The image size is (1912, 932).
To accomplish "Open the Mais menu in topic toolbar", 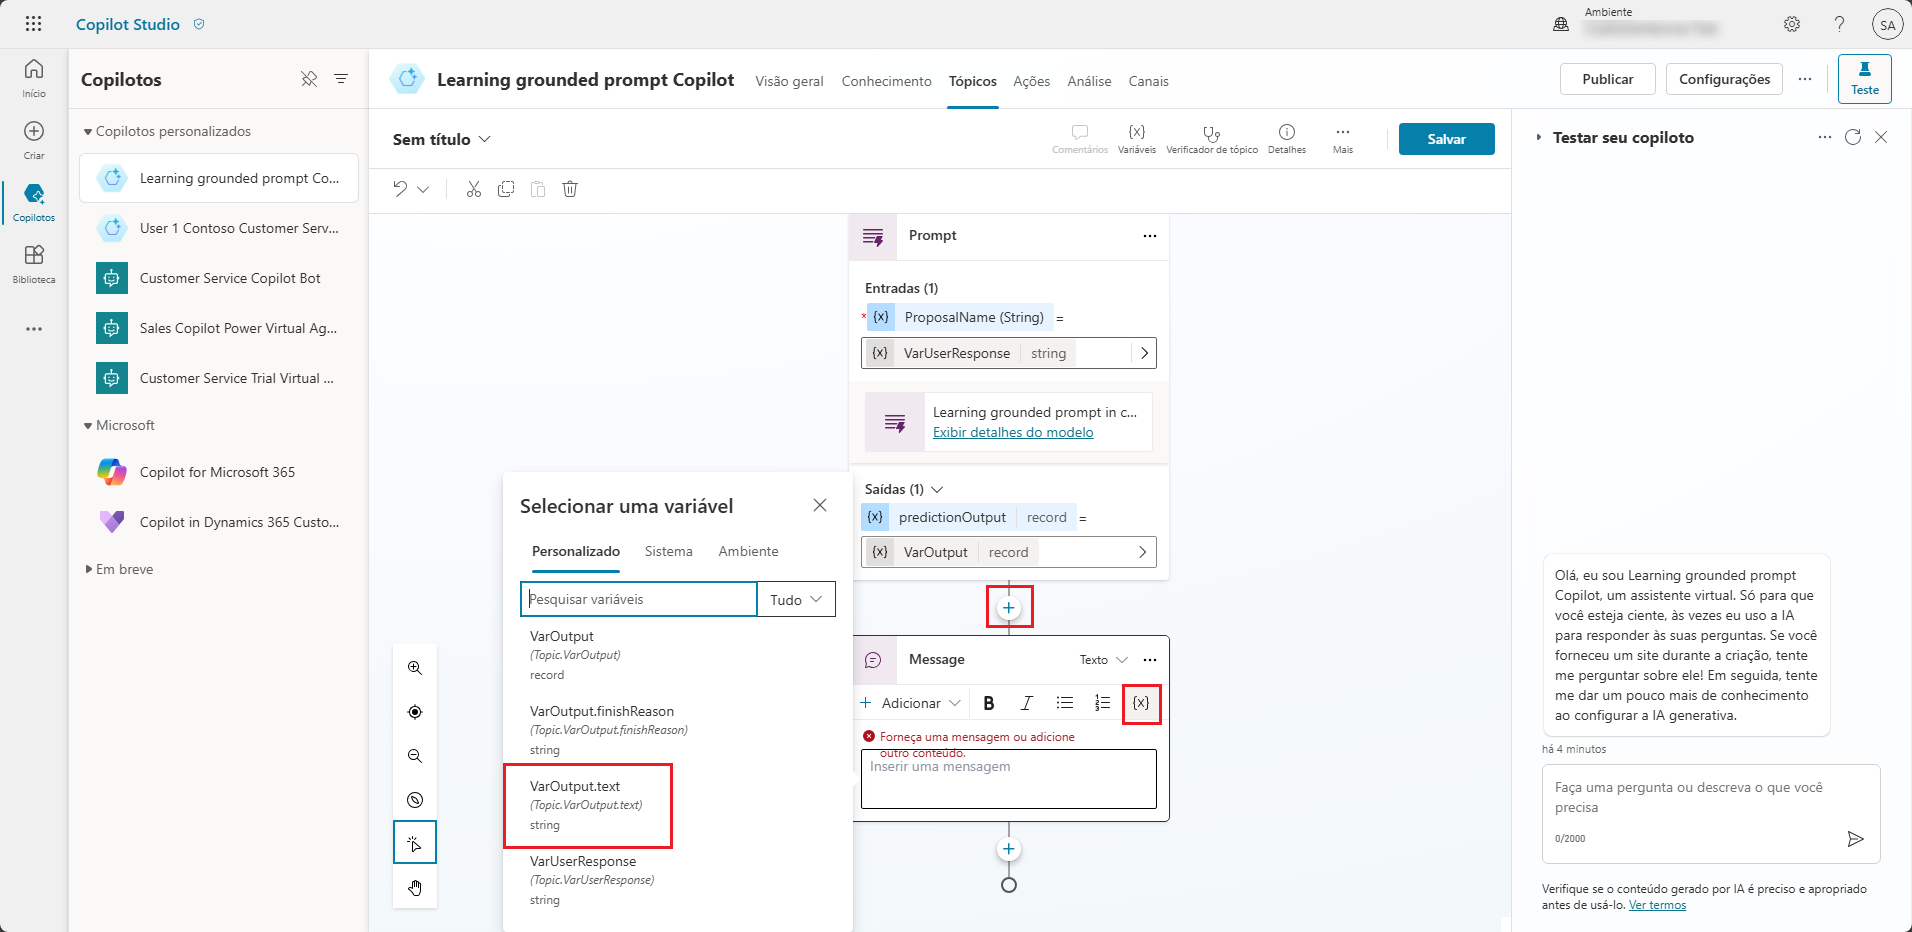I will point(1343,138).
